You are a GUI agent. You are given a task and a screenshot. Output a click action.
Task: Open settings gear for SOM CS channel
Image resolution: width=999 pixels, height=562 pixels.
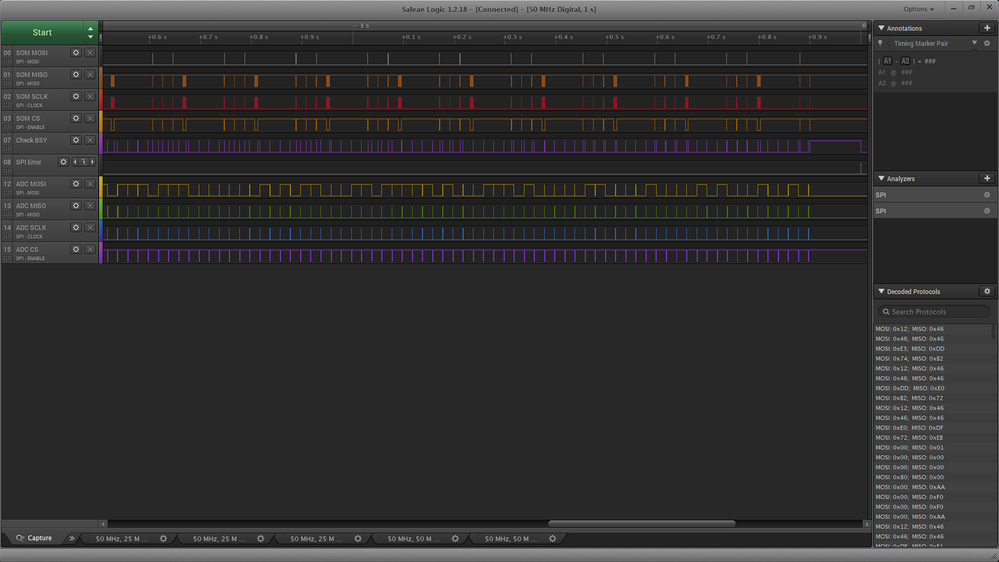(76, 118)
